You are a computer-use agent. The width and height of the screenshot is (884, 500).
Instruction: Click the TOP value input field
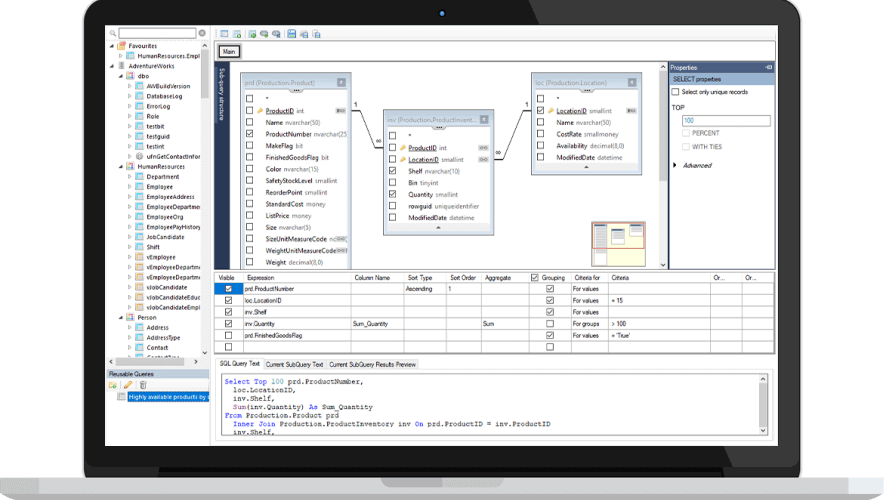click(726, 121)
